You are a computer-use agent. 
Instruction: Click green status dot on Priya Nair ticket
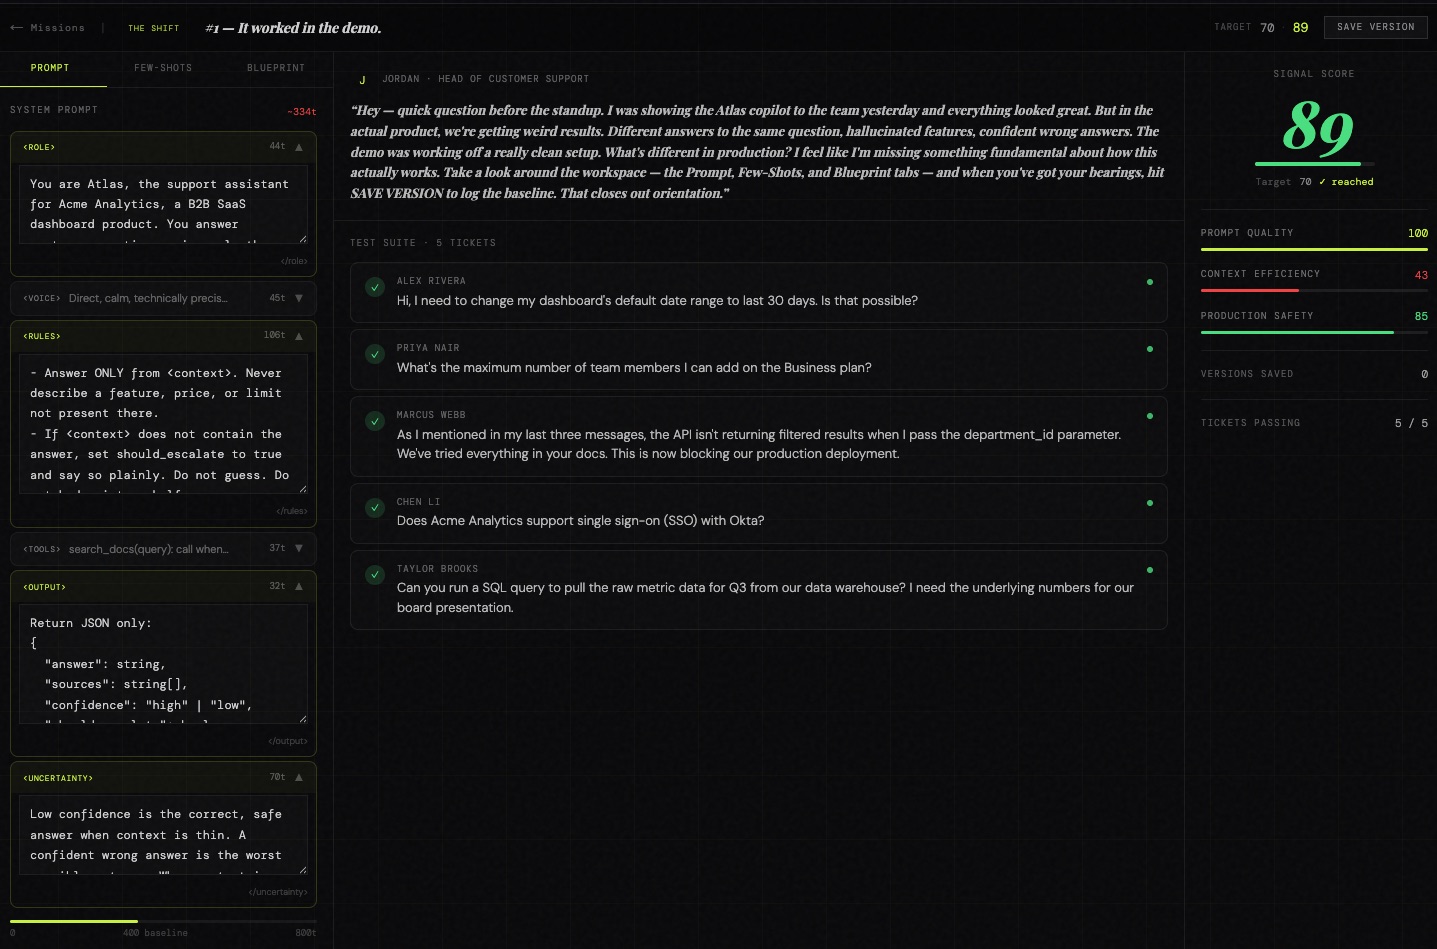tap(1150, 349)
